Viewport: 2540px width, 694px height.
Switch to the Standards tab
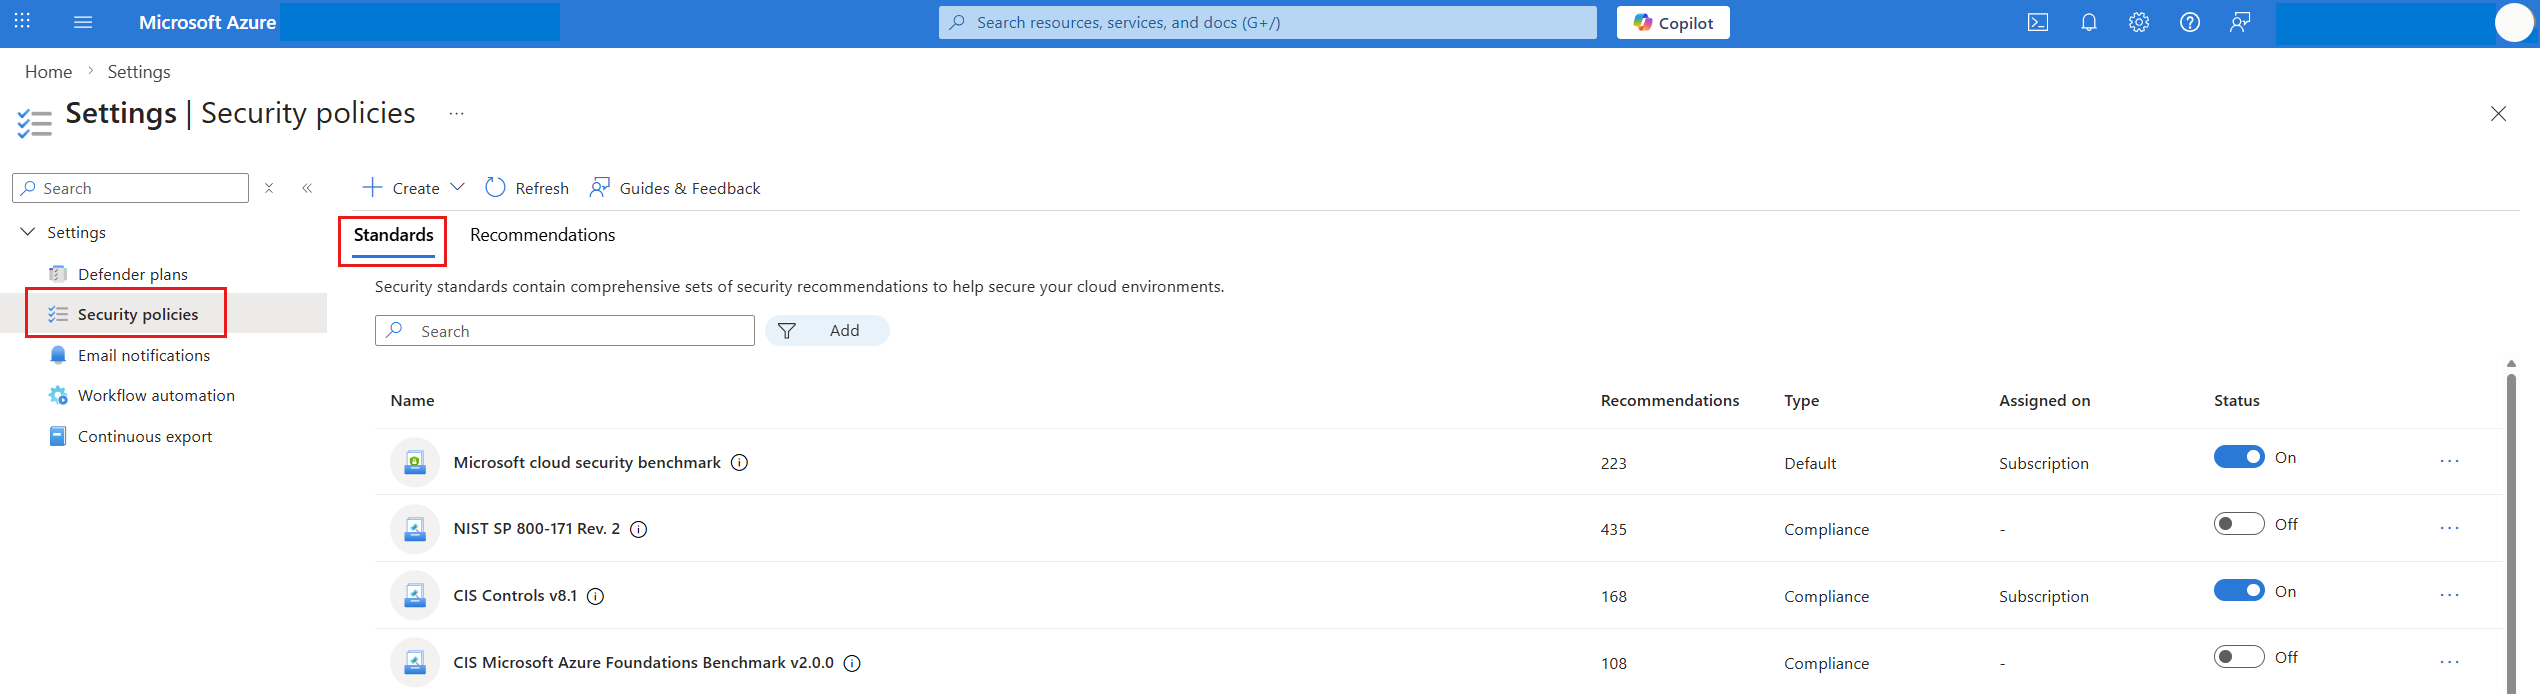[393, 235]
